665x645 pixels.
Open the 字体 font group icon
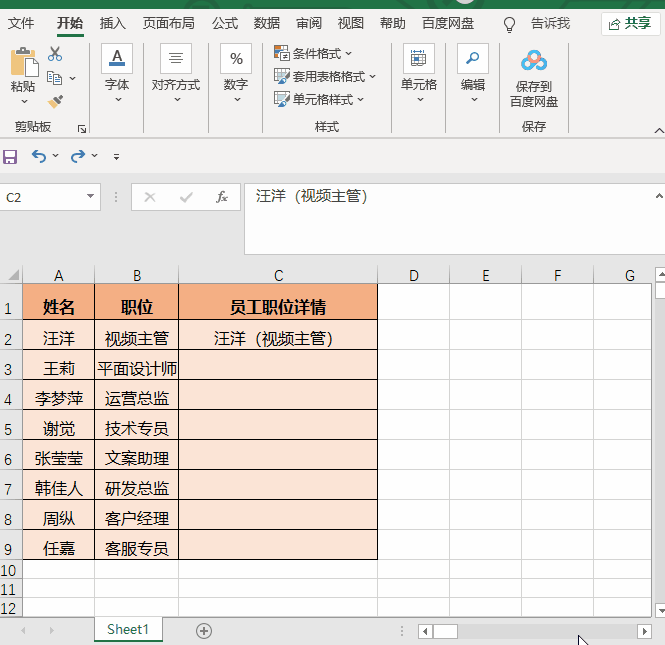click(x=117, y=59)
